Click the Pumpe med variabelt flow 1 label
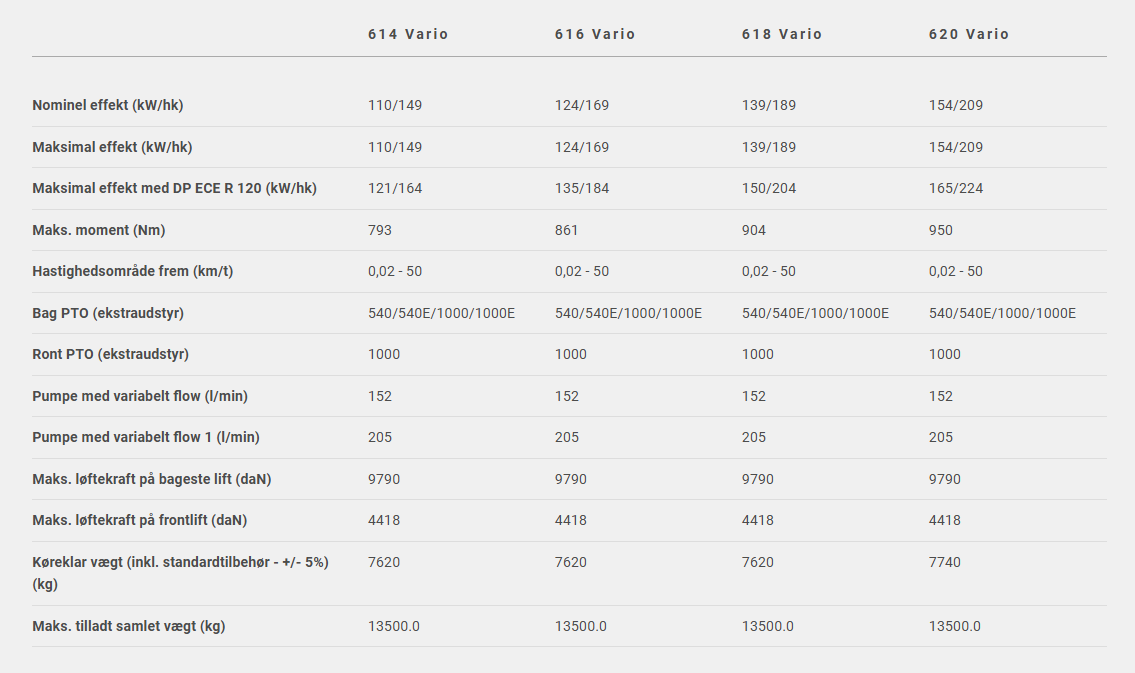Image resolution: width=1135 pixels, height=673 pixels. [x=145, y=437]
